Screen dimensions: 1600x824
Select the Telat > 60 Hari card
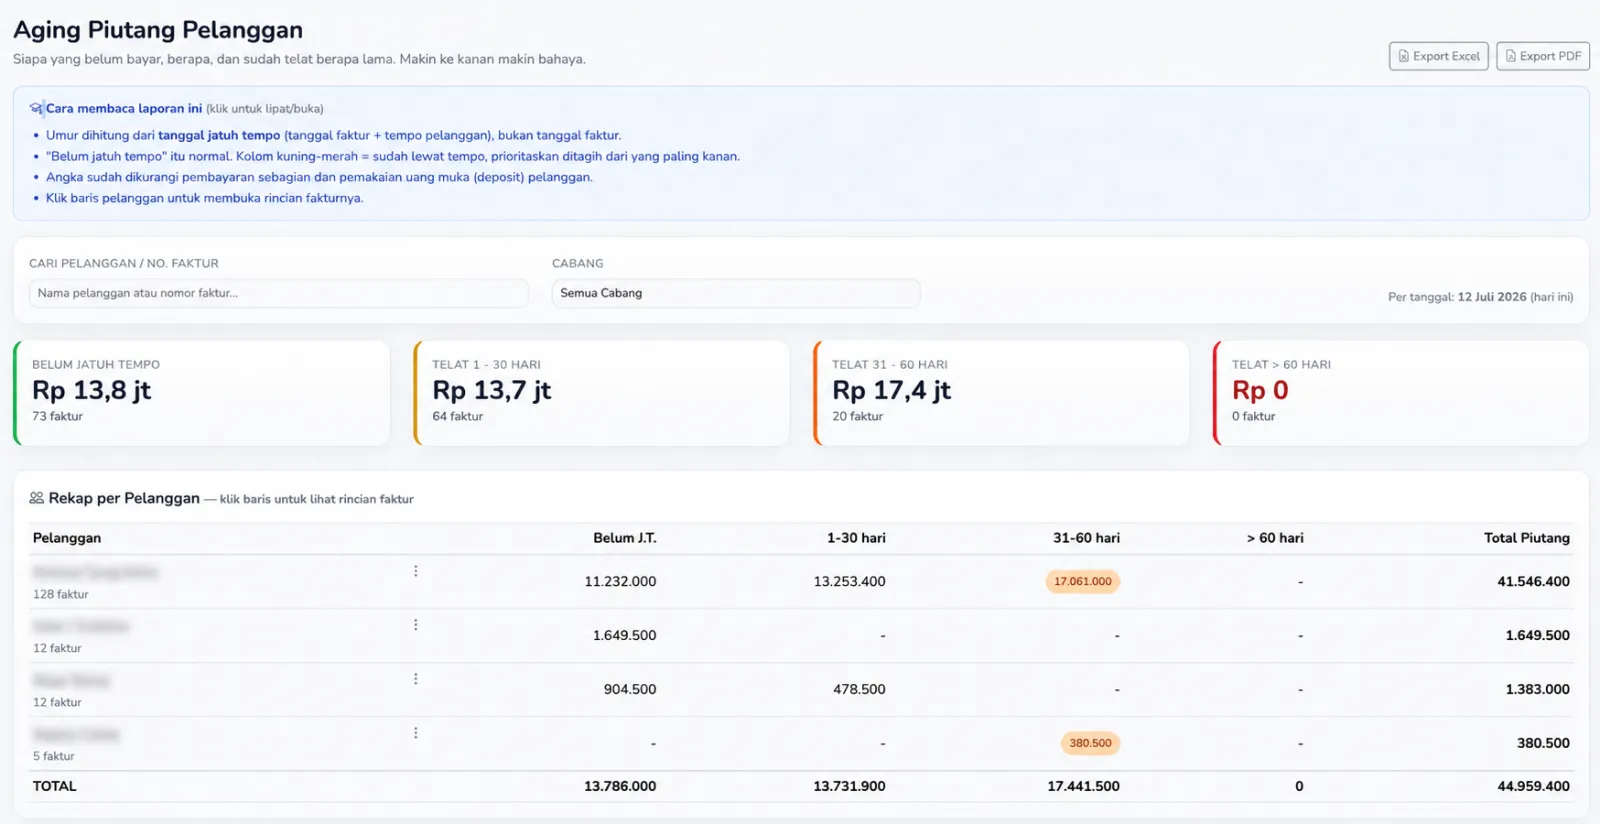click(x=1401, y=393)
